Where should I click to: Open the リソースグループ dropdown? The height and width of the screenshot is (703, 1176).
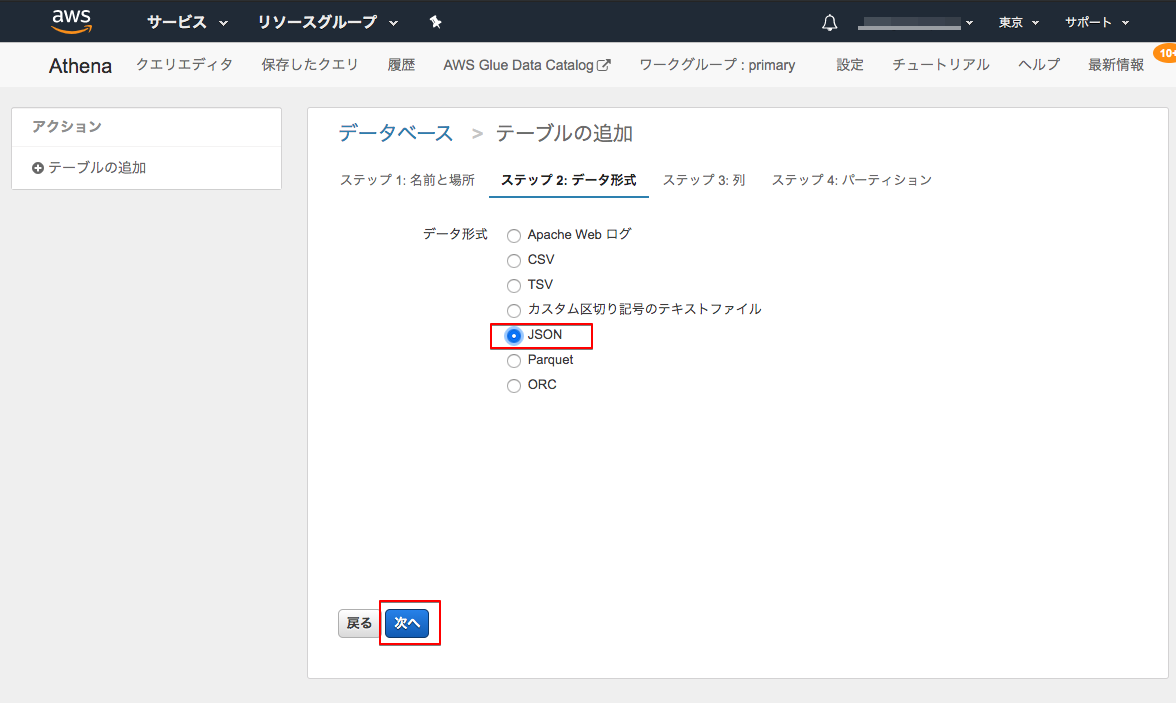tap(327, 23)
